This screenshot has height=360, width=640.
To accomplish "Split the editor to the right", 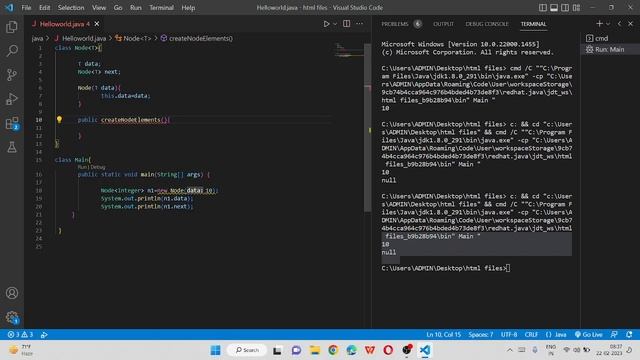I will point(346,24).
